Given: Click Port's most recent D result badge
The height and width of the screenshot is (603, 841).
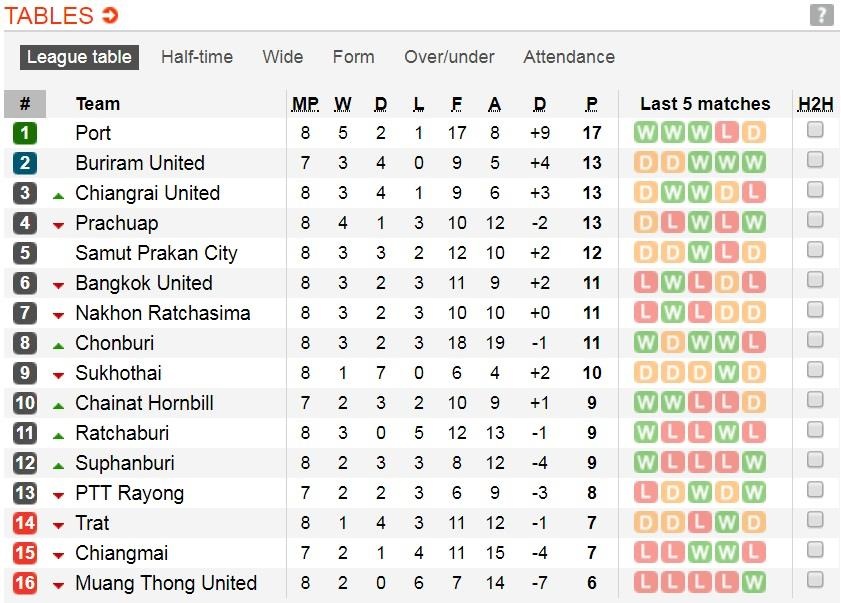Looking at the screenshot, I should [753, 133].
